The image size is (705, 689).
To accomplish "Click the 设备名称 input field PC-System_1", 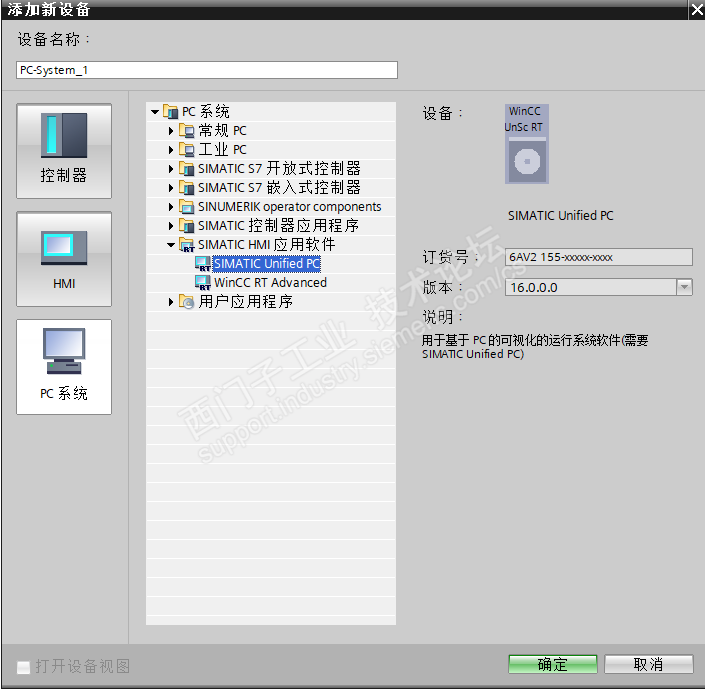I will (x=207, y=70).
